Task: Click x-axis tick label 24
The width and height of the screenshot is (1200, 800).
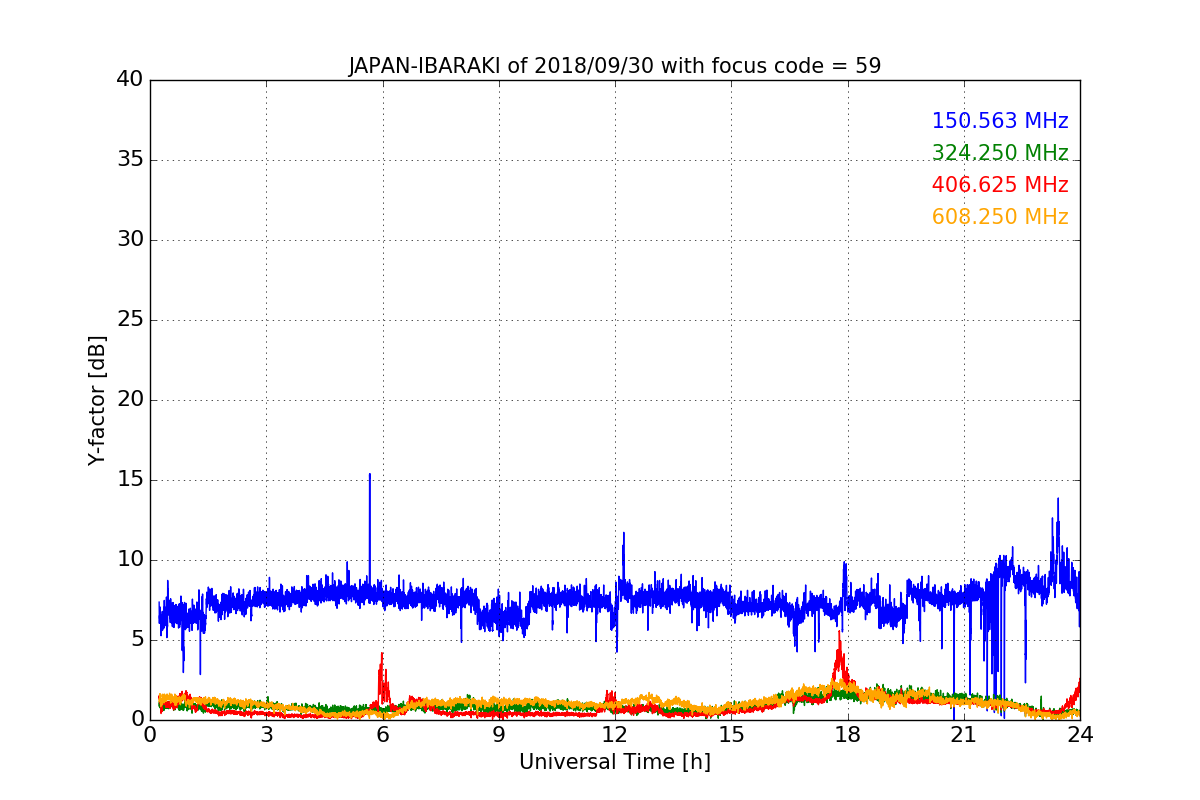Action: 1080,735
